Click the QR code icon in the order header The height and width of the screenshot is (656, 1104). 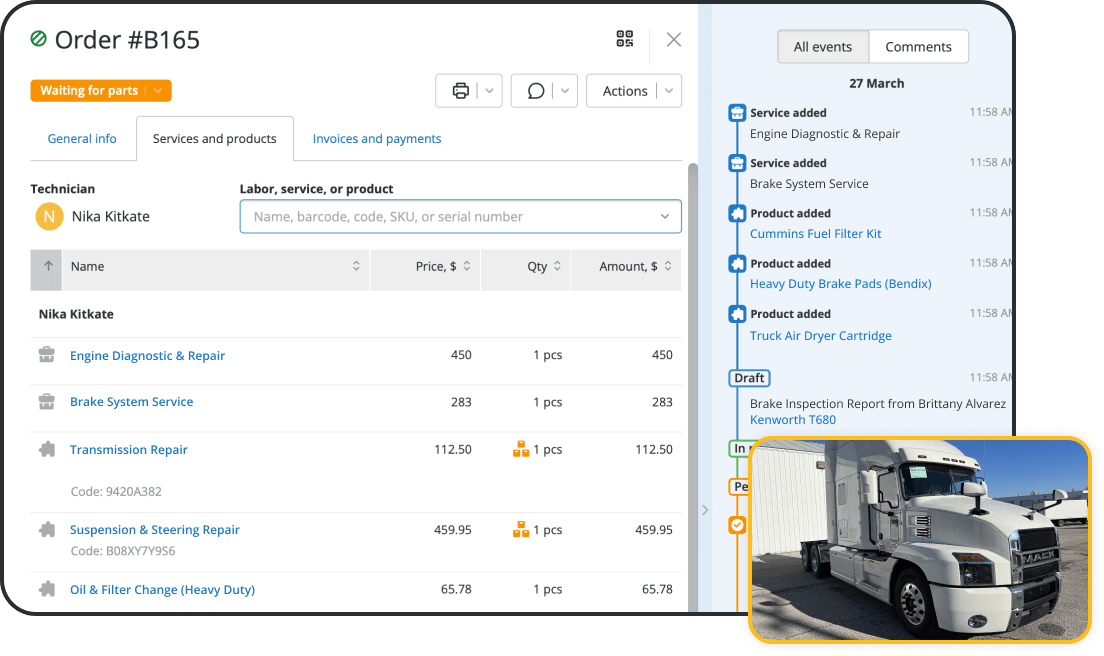tap(624, 39)
